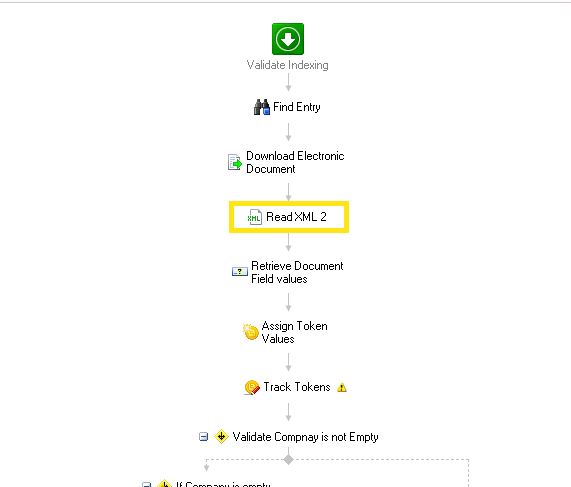The image size is (571, 487).
Task: Select the Assign Token Values coin icon
Action: tap(251, 332)
